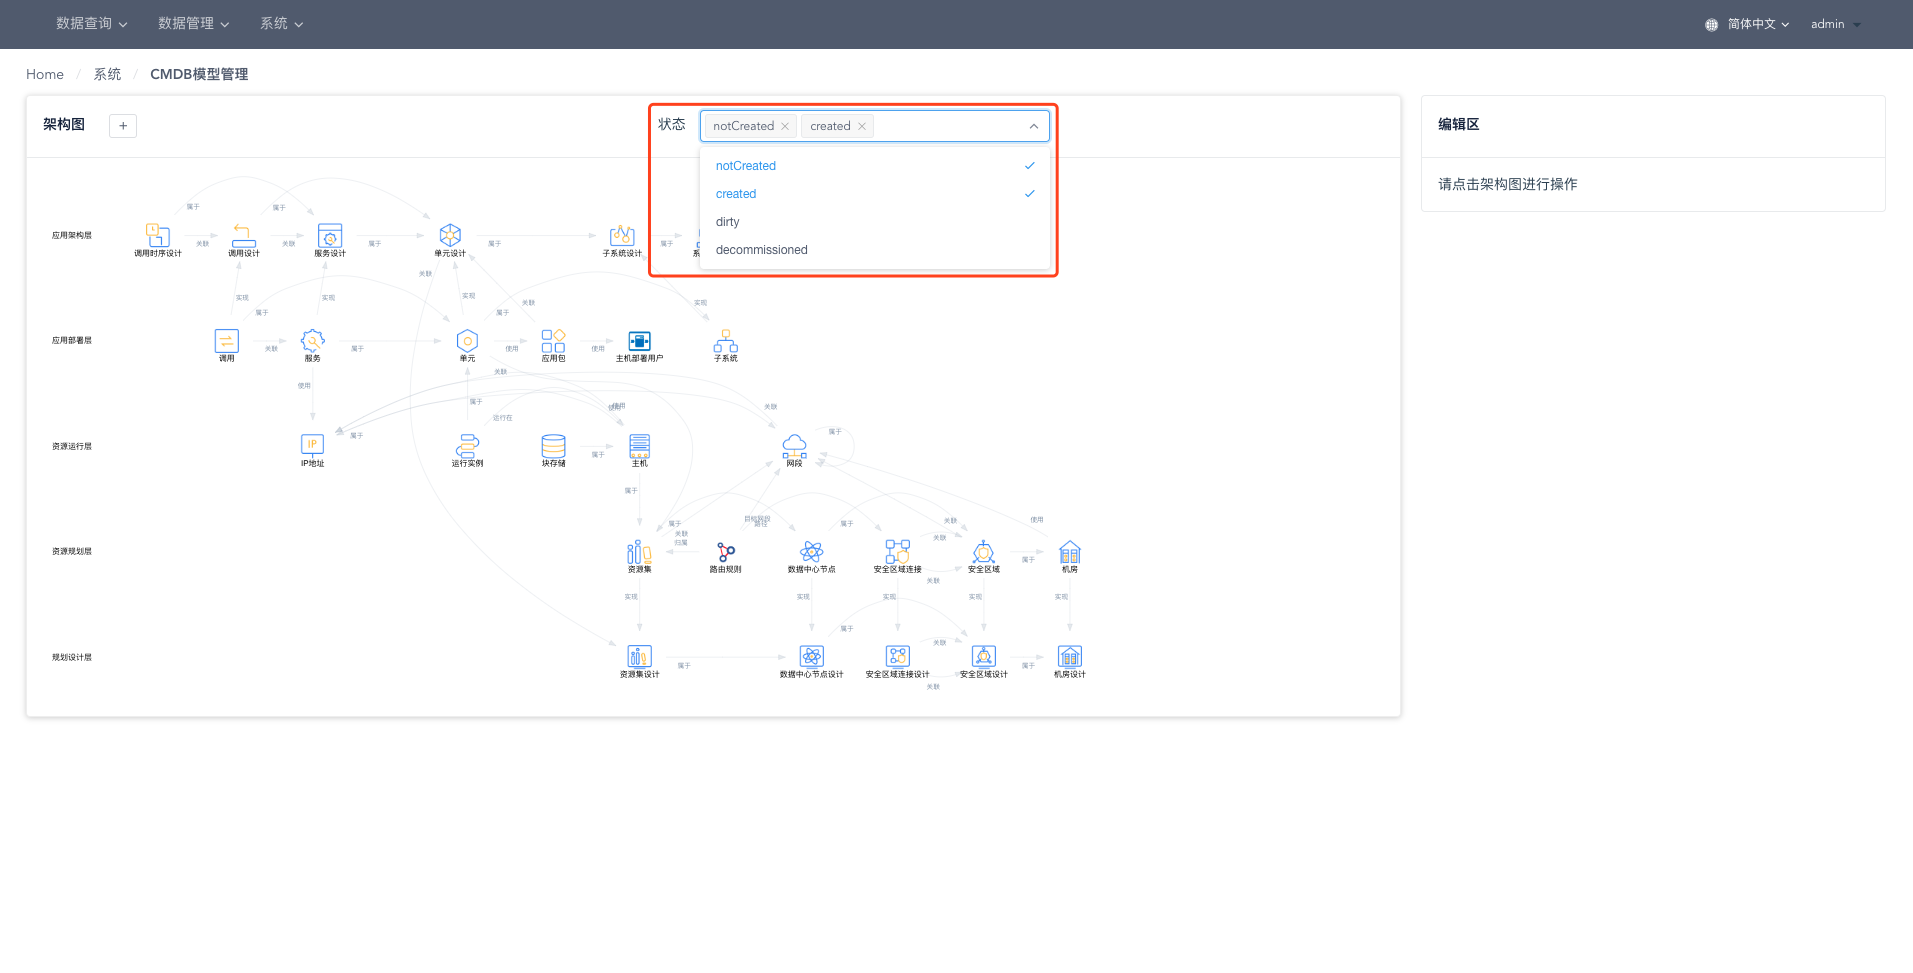
Task: Remove the created tag with its X
Action: click(x=862, y=126)
